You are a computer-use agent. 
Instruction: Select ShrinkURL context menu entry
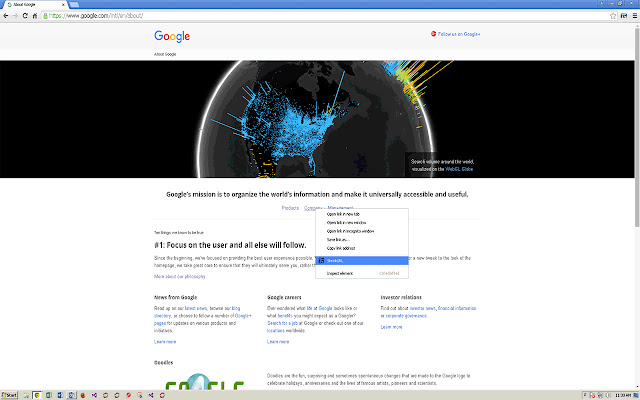tap(362, 260)
